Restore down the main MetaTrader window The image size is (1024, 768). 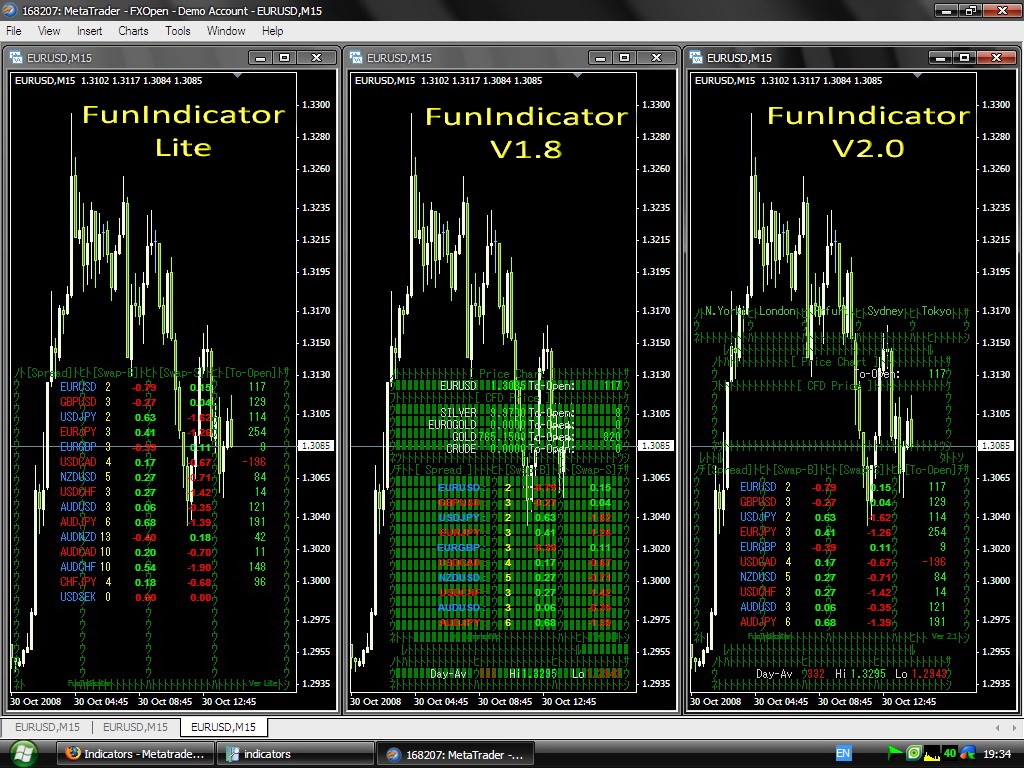(971, 10)
